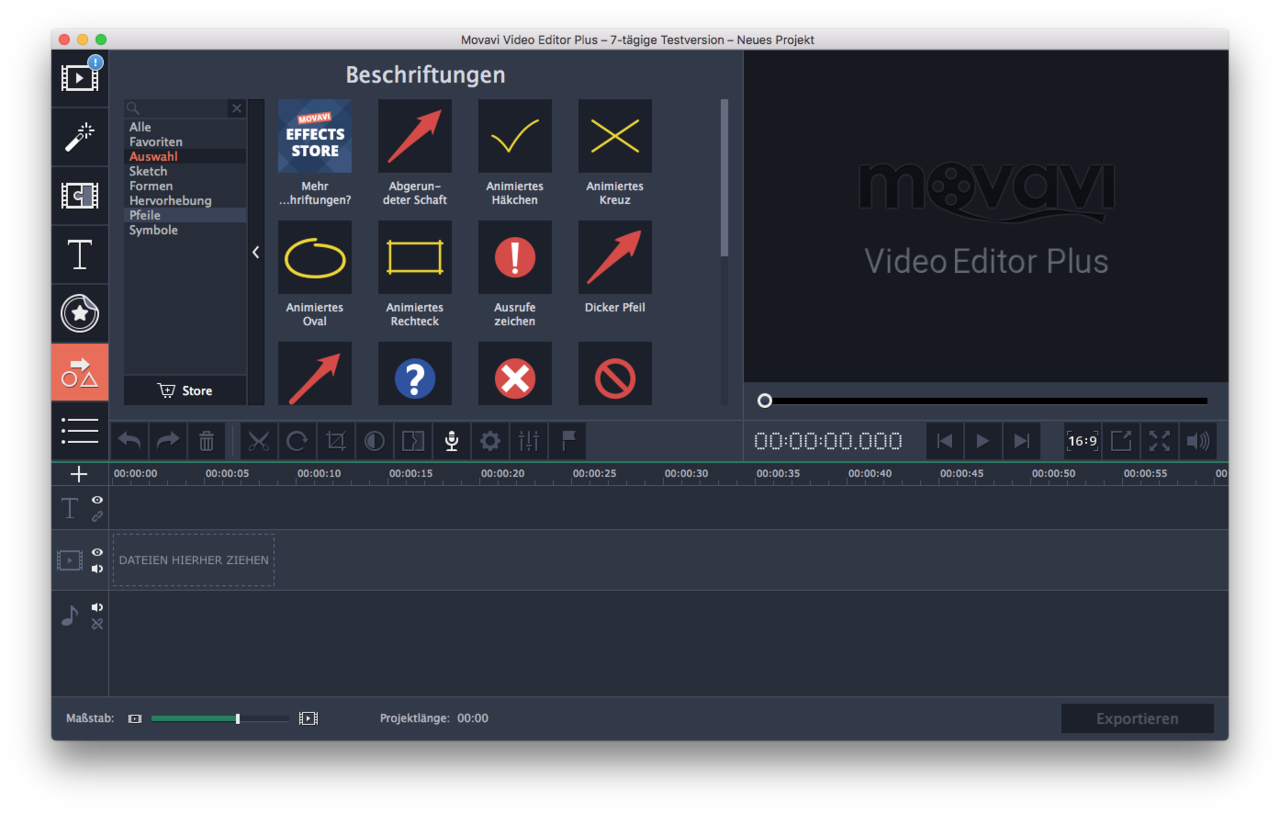Click the callouts list scrollbar
The width and height of the screenshot is (1280, 814).
click(x=724, y=178)
